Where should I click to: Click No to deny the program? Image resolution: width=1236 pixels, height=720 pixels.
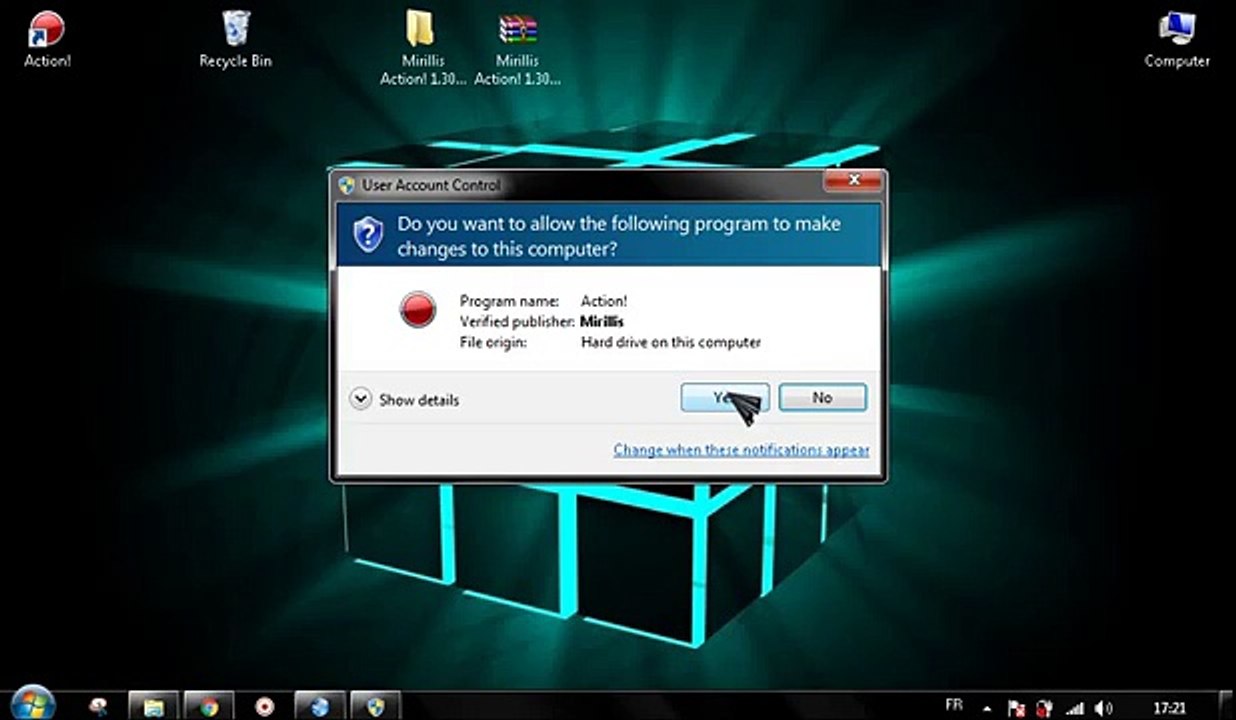click(822, 397)
